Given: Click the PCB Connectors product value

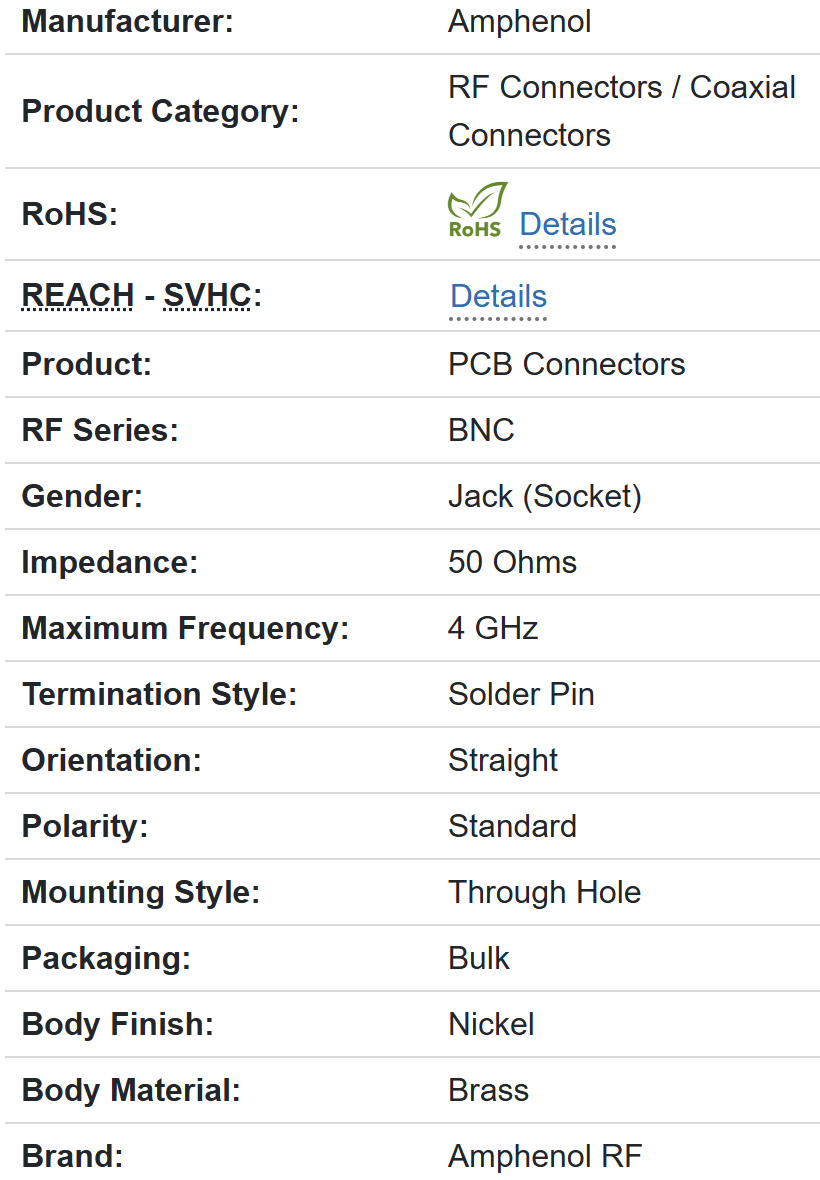Looking at the screenshot, I should pos(566,364).
